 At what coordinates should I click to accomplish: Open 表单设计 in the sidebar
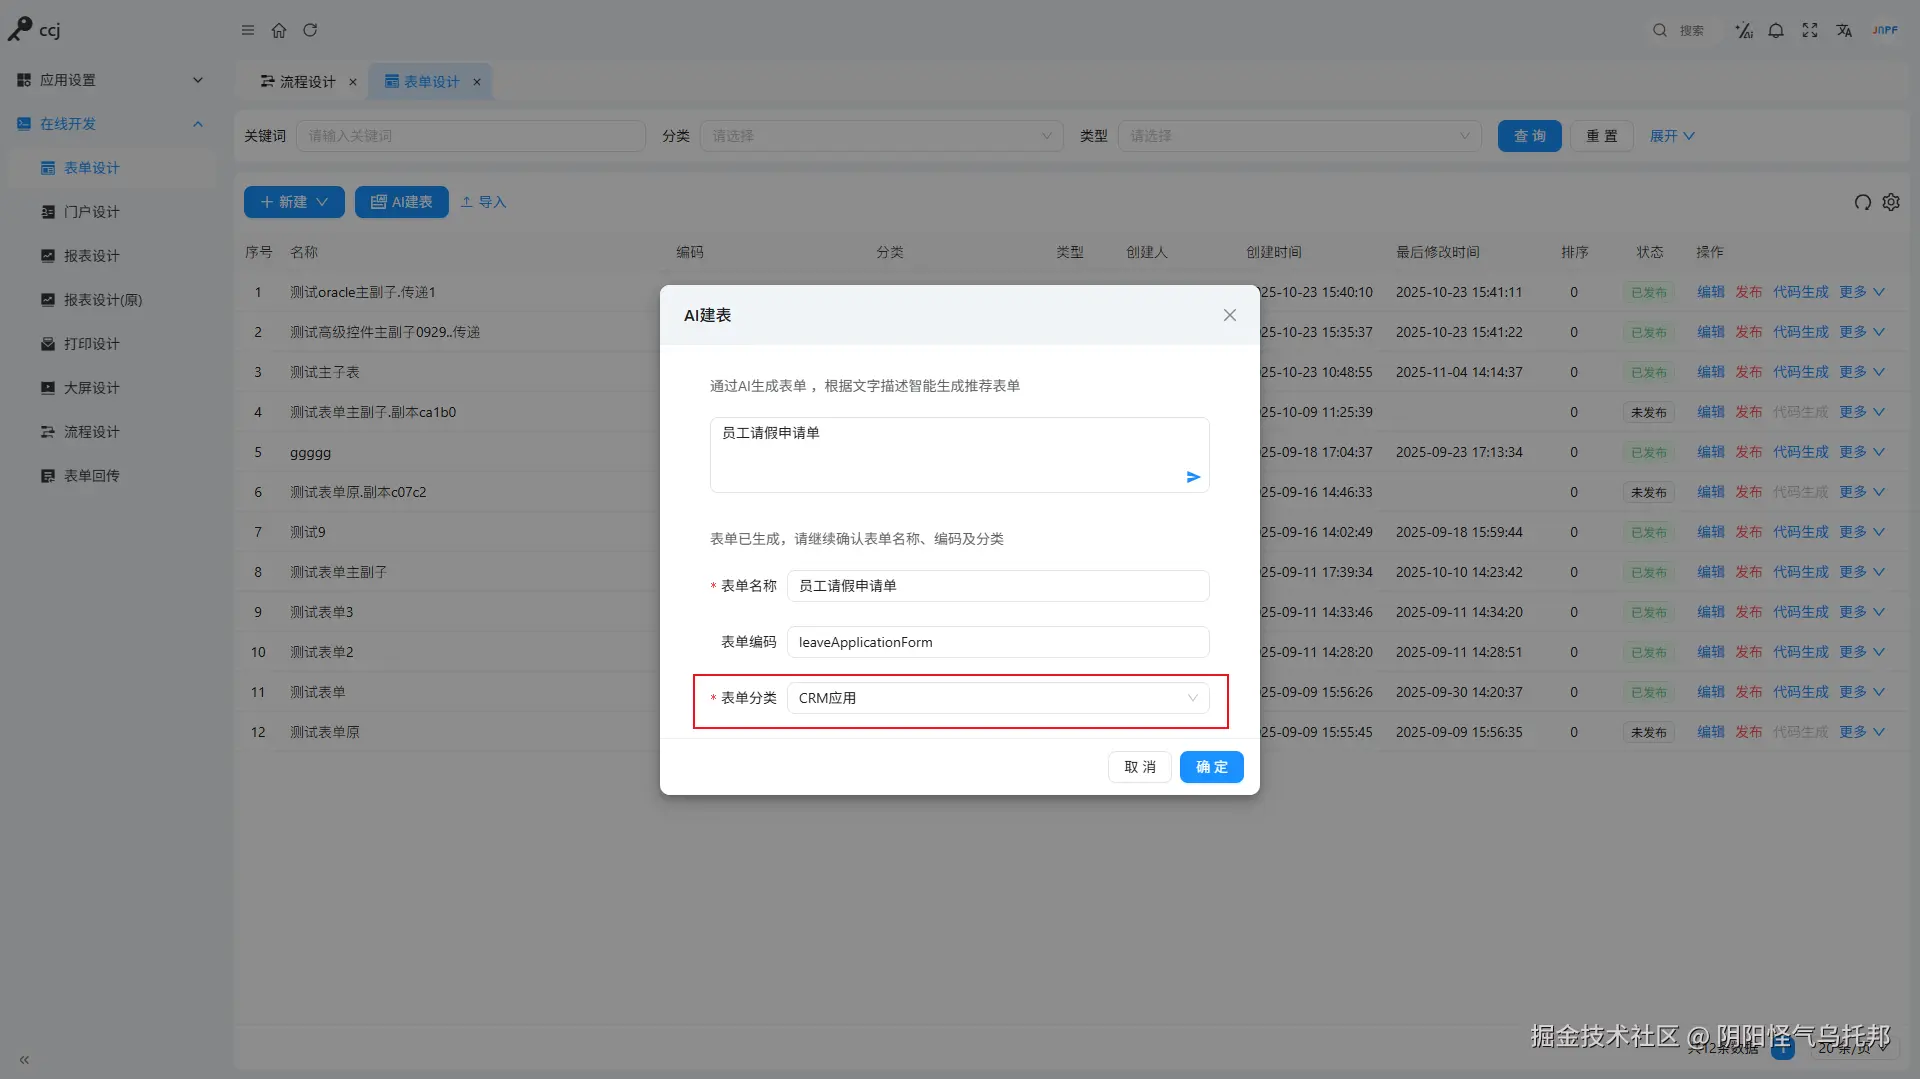[112, 168]
